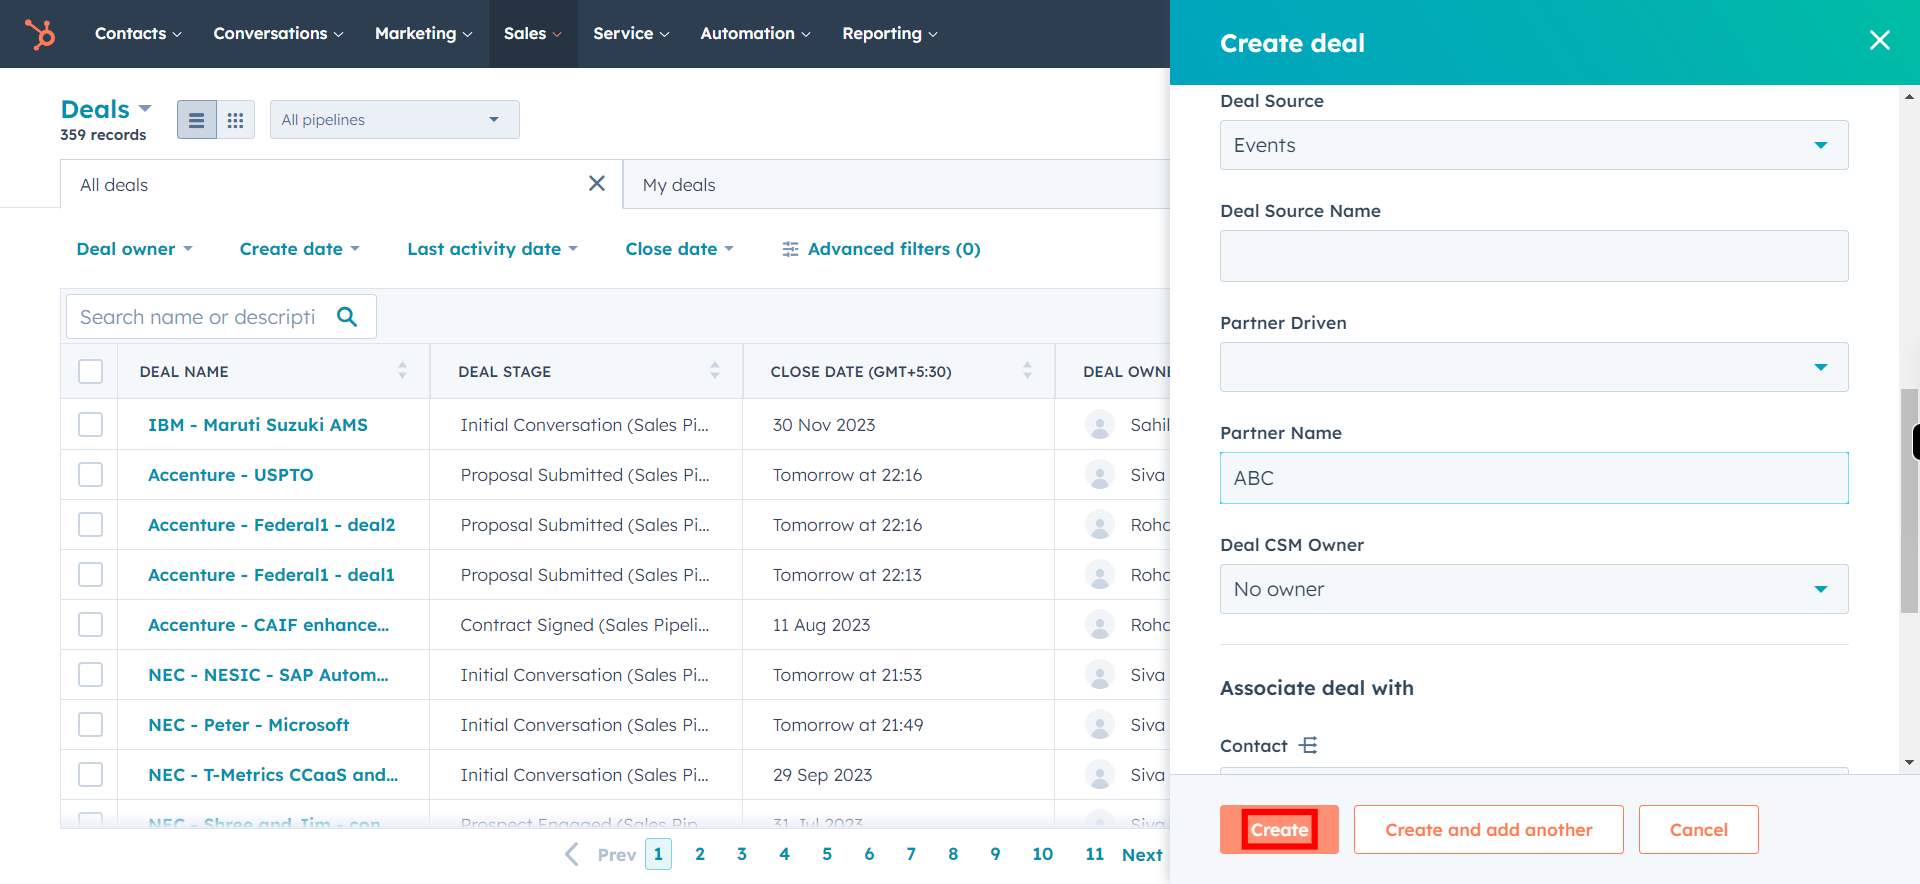The width and height of the screenshot is (1920, 884).
Task: Check the IBM - Maruti Suzuki AMS row
Action: click(x=91, y=425)
